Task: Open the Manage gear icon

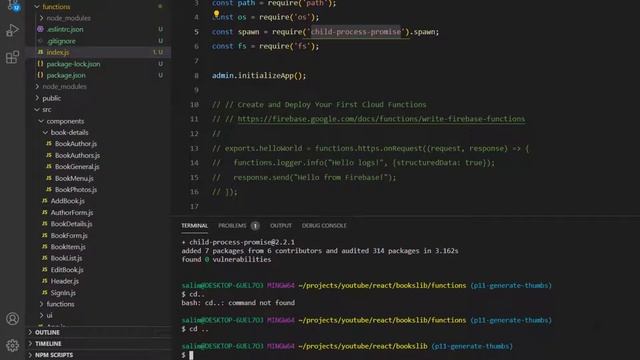Action: tap(12, 345)
